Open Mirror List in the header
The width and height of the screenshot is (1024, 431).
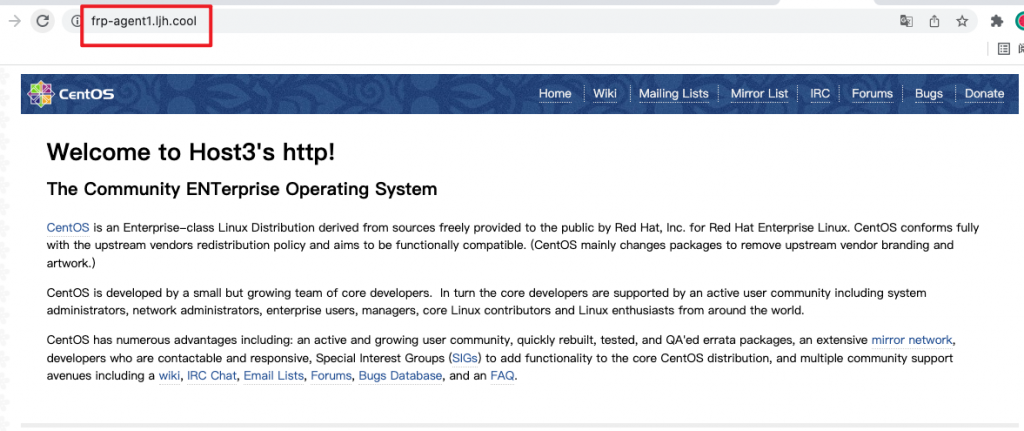tap(760, 93)
